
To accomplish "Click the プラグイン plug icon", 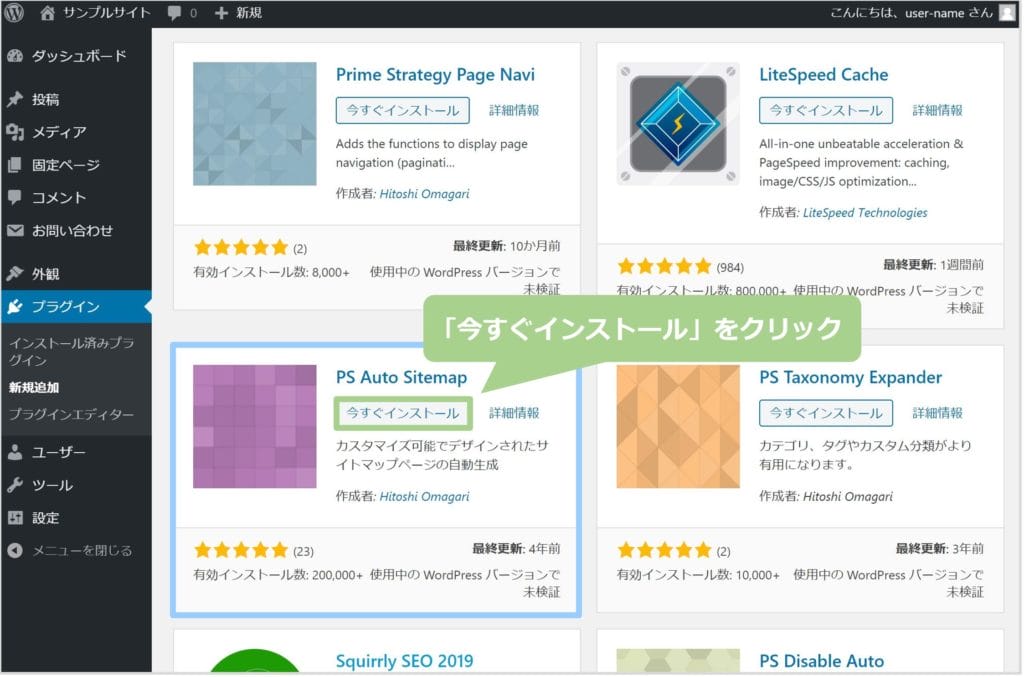I will [x=15, y=307].
